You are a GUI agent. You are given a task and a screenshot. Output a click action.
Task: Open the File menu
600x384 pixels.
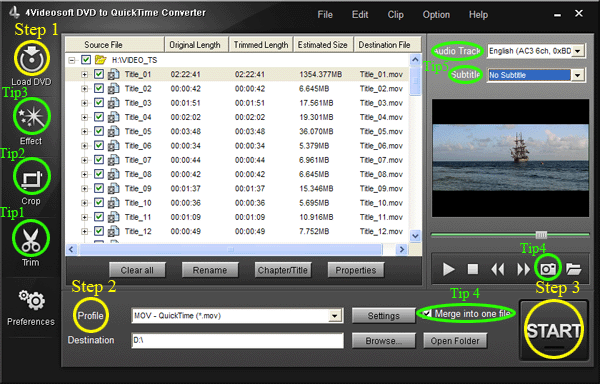(x=325, y=15)
